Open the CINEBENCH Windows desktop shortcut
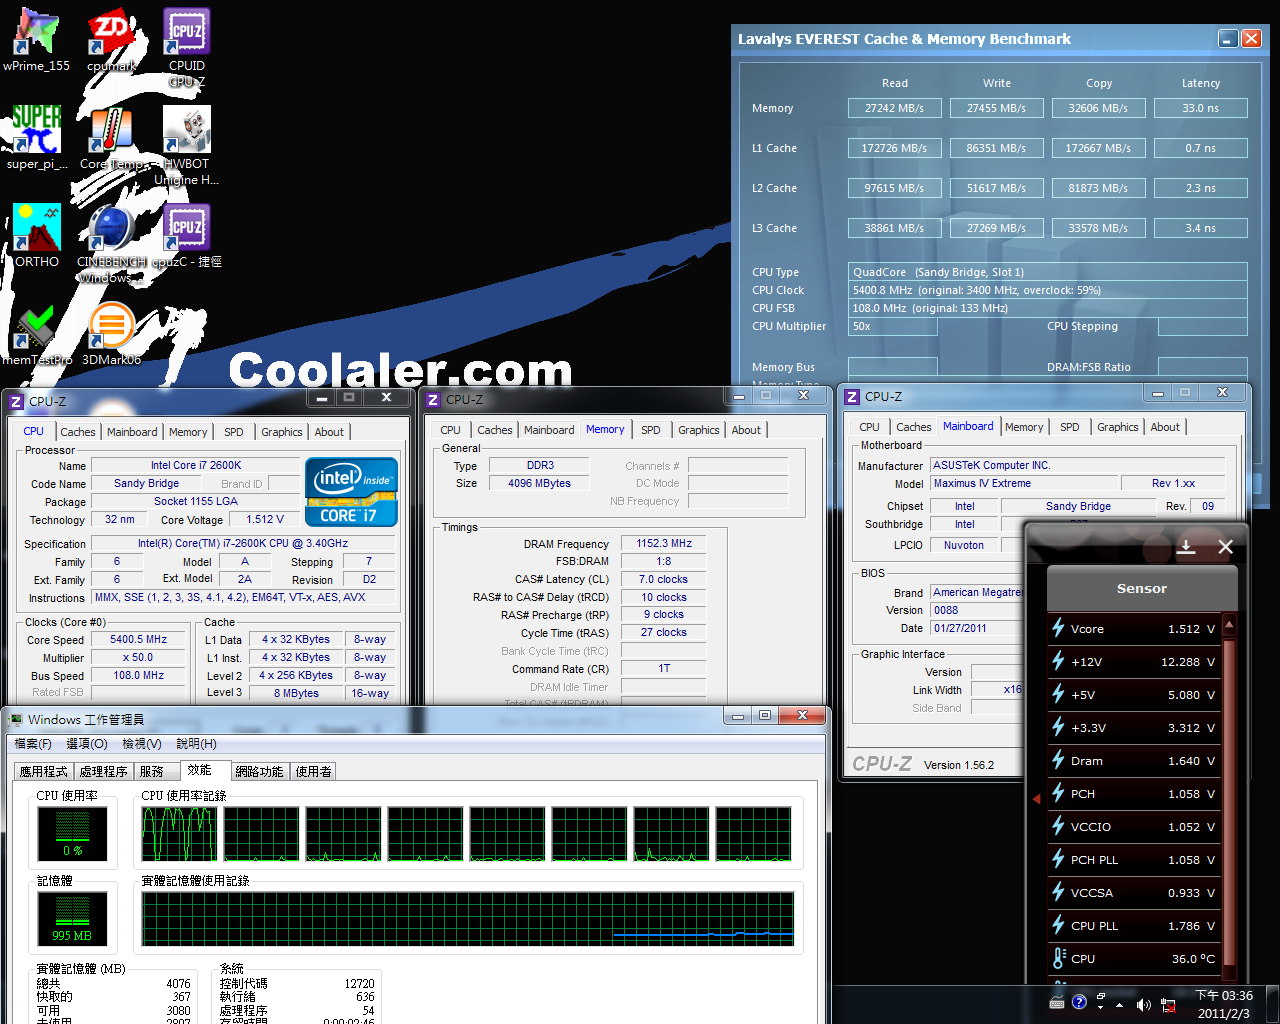The width and height of the screenshot is (1280, 1024). pos(111,244)
